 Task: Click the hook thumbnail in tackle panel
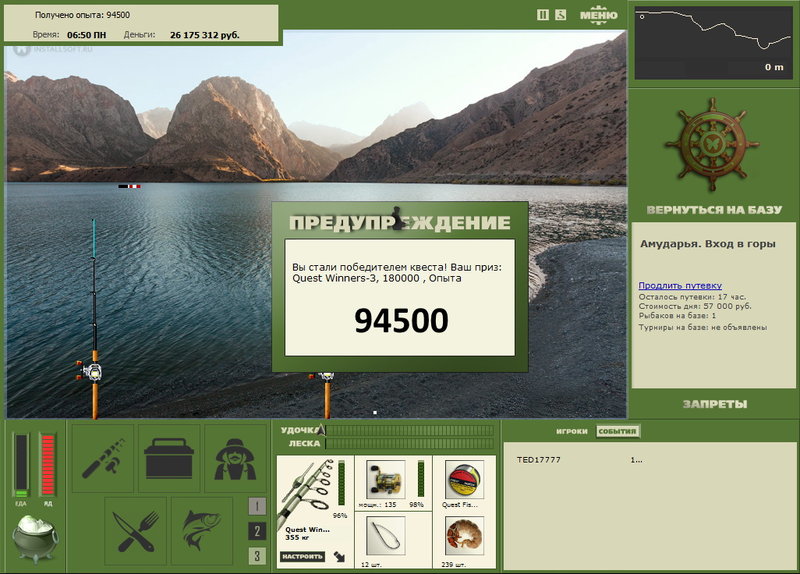click(x=386, y=535)
